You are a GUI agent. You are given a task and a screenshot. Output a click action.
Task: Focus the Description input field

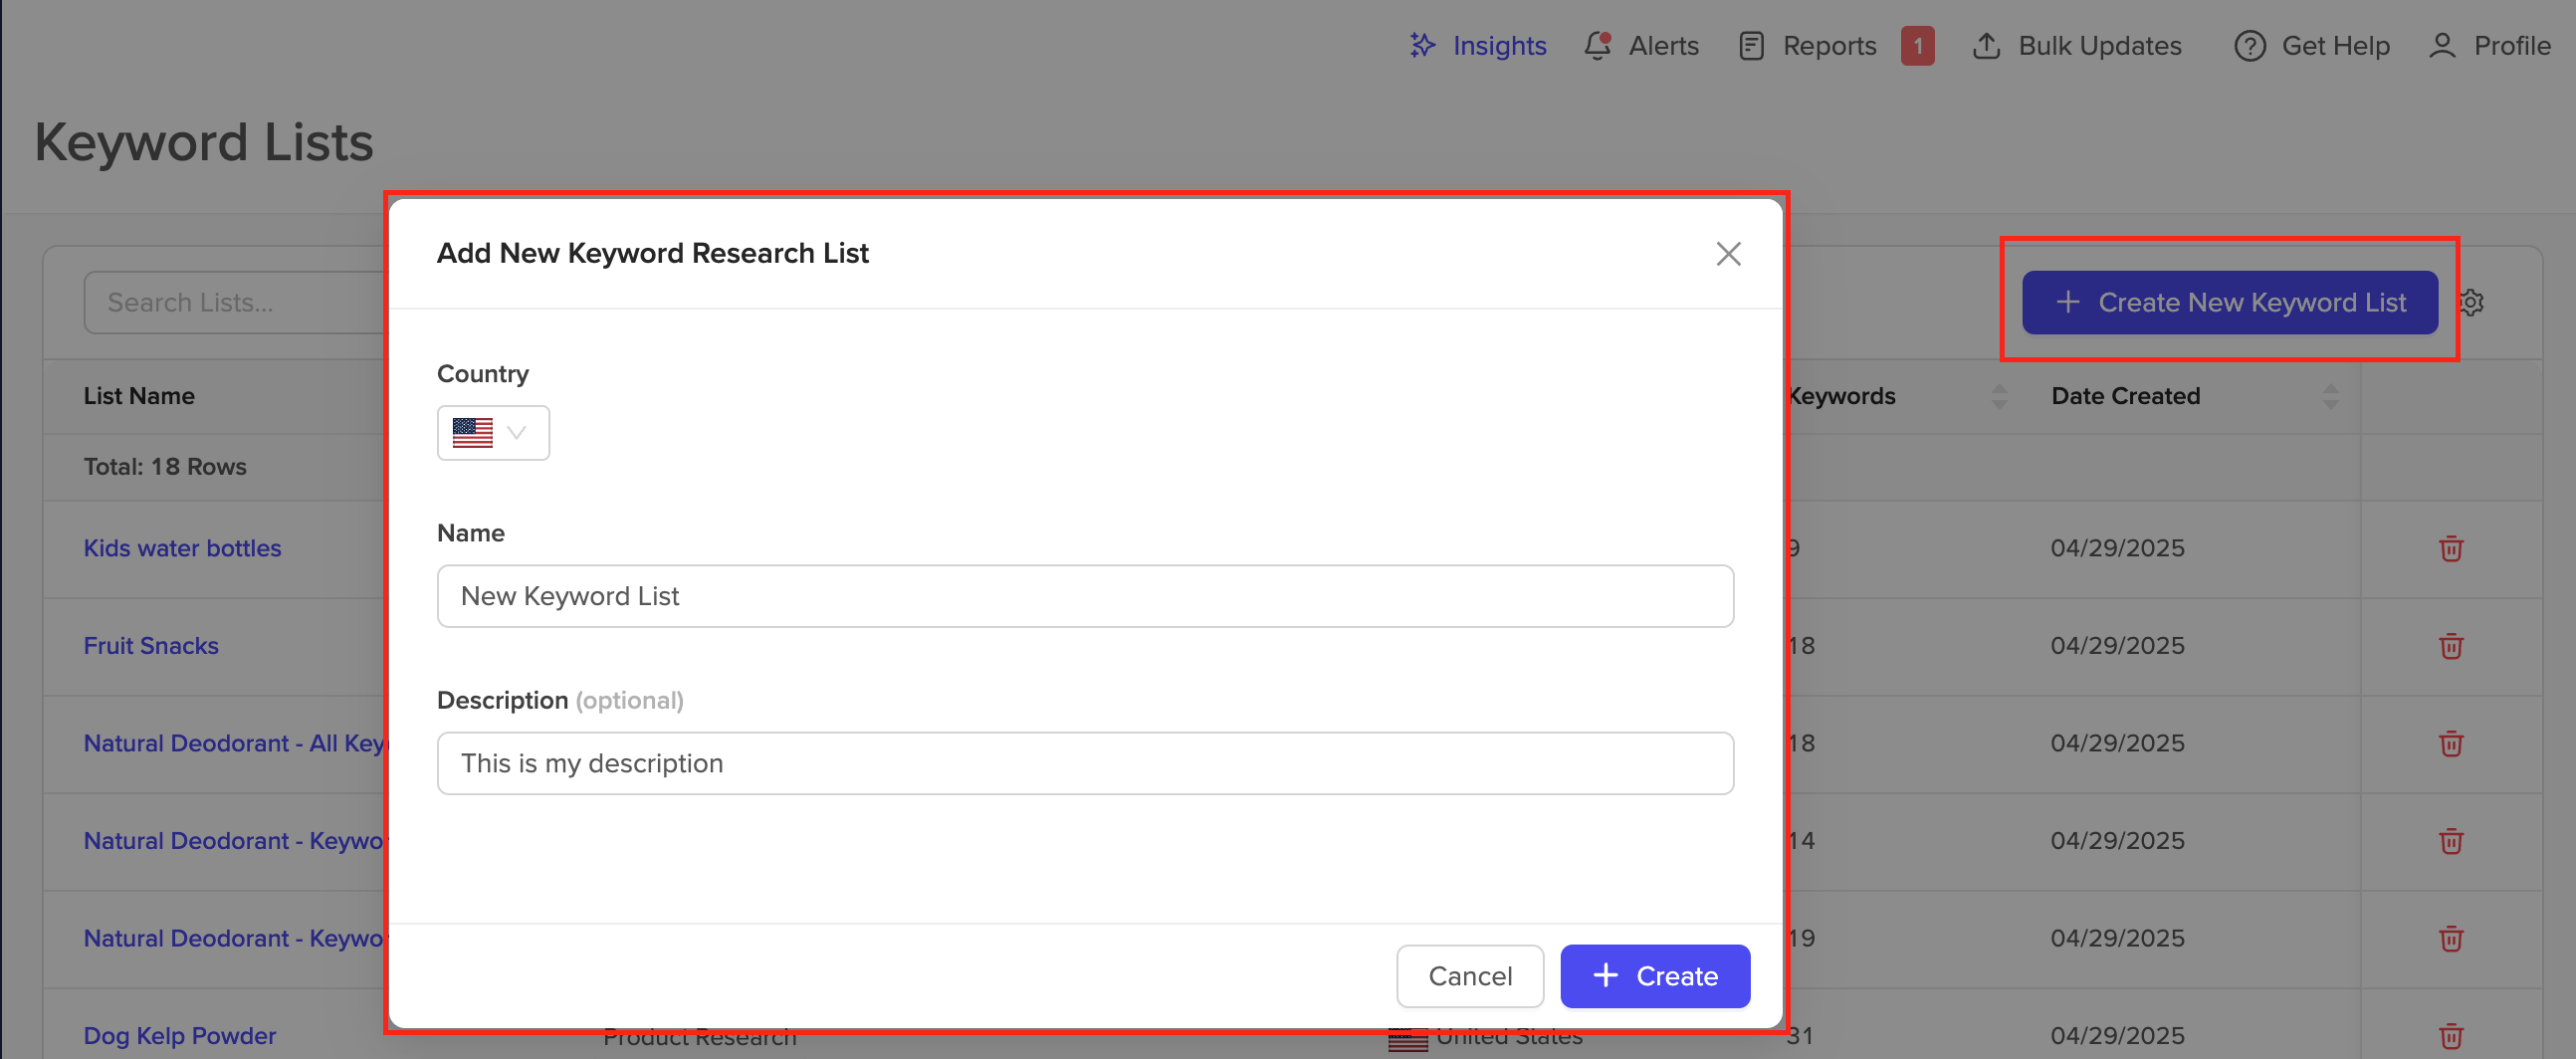(x=1085, y=763)
